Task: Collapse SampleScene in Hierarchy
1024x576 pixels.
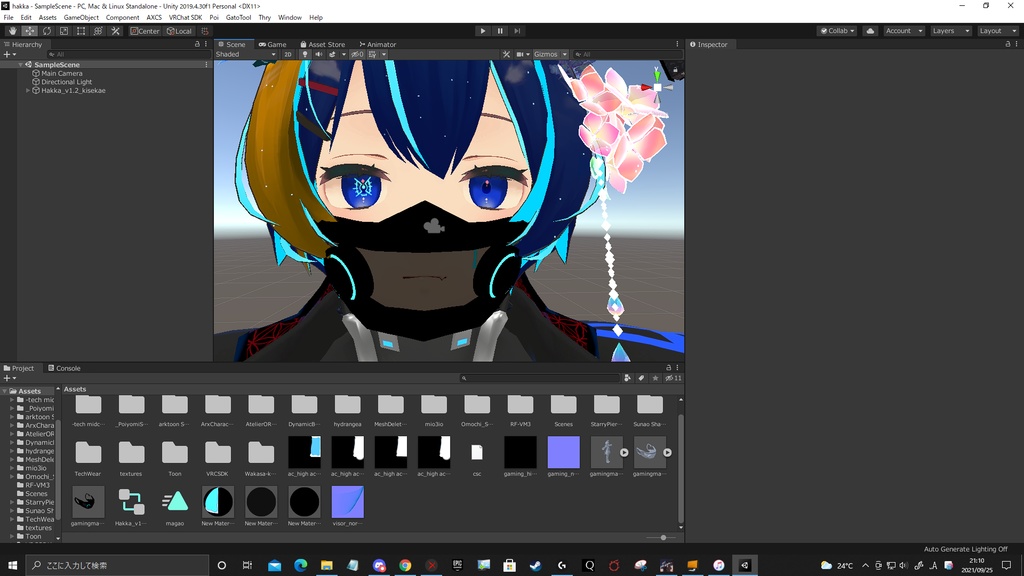Action: [20, 65]
